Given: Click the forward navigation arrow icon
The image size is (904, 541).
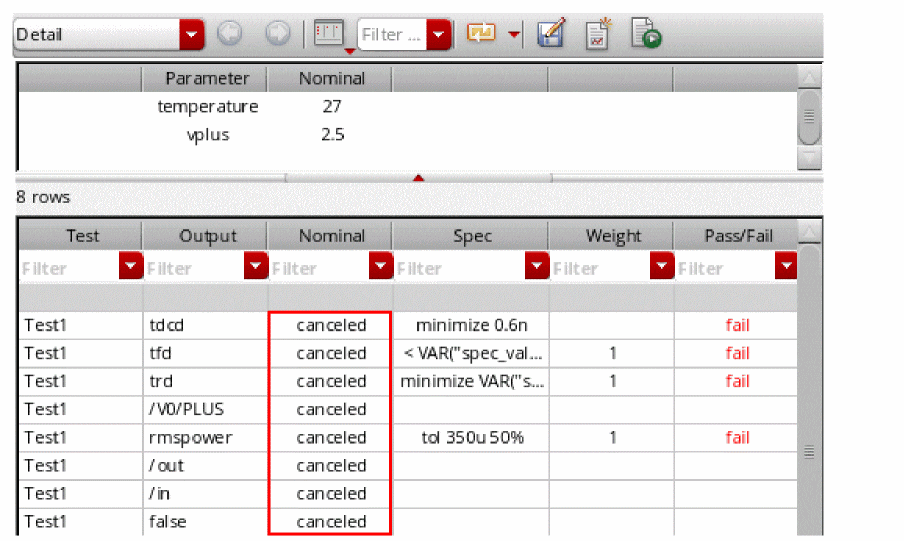Looking at the screenshot, I should click(278, 33).
